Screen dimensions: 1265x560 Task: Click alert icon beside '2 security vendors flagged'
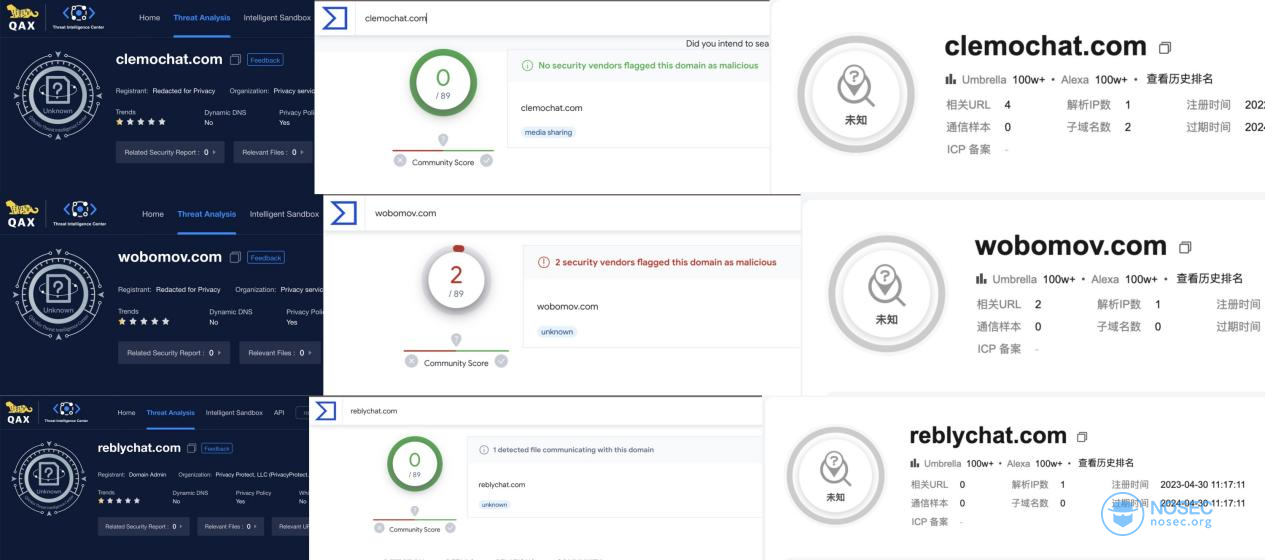point(544,262)
